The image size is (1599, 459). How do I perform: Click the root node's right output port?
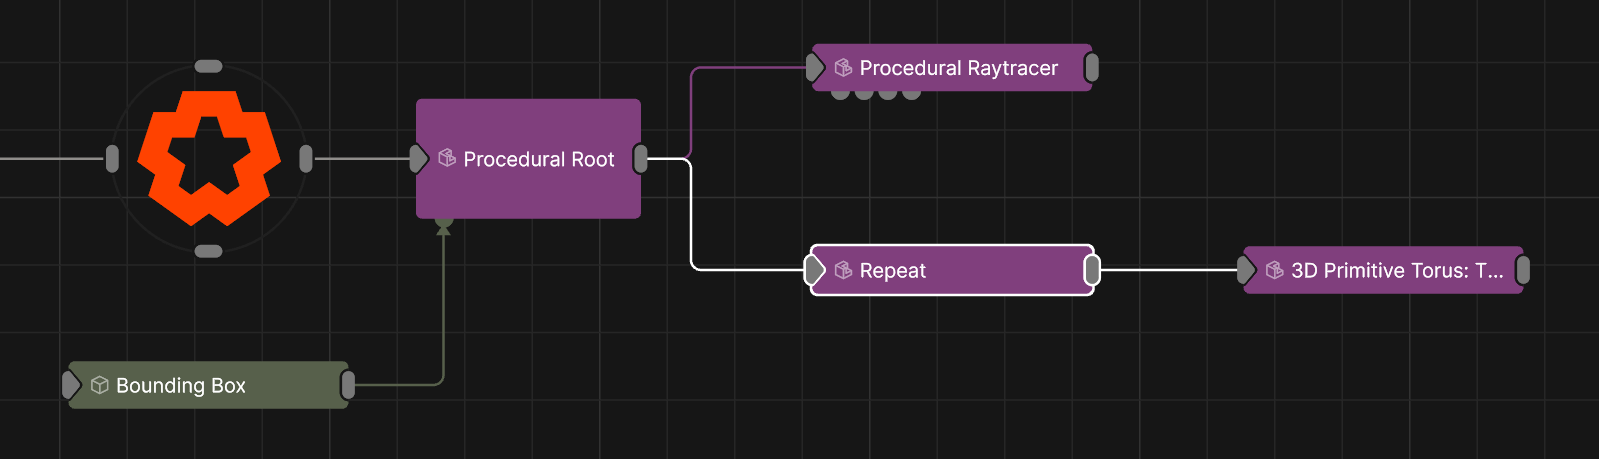coord(306,158)
